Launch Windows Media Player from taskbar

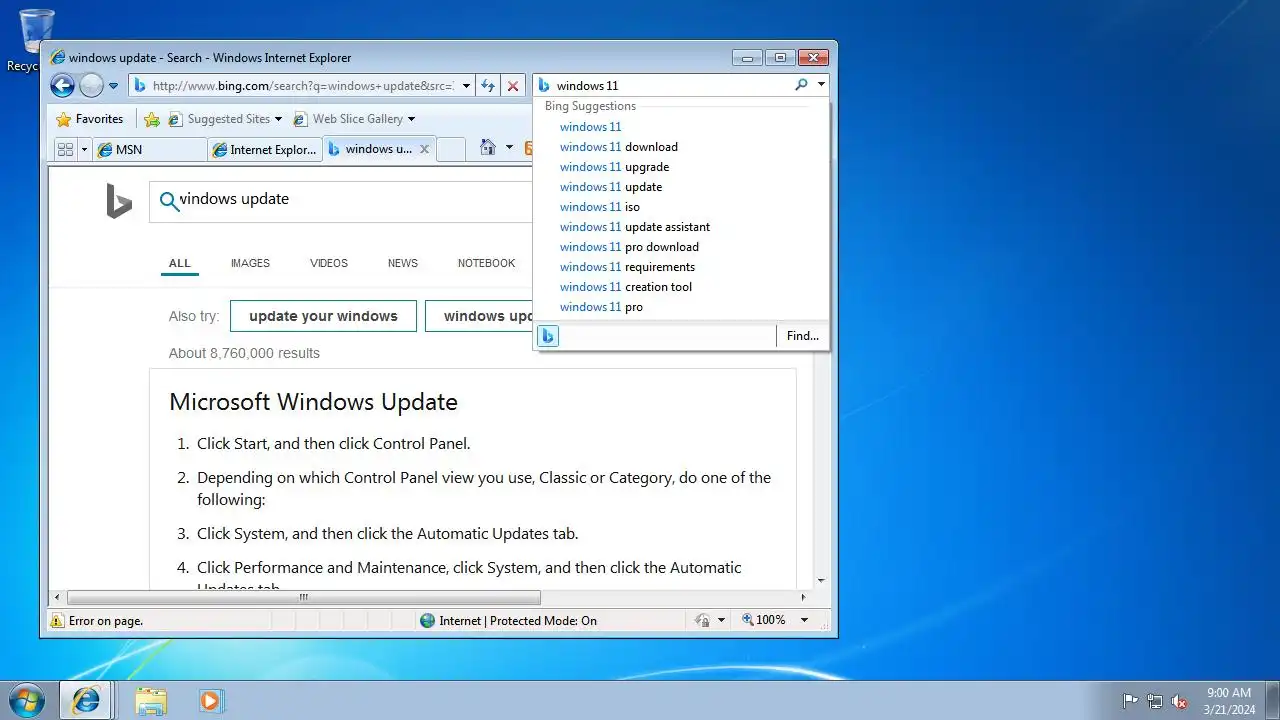[x=210, y=701]
